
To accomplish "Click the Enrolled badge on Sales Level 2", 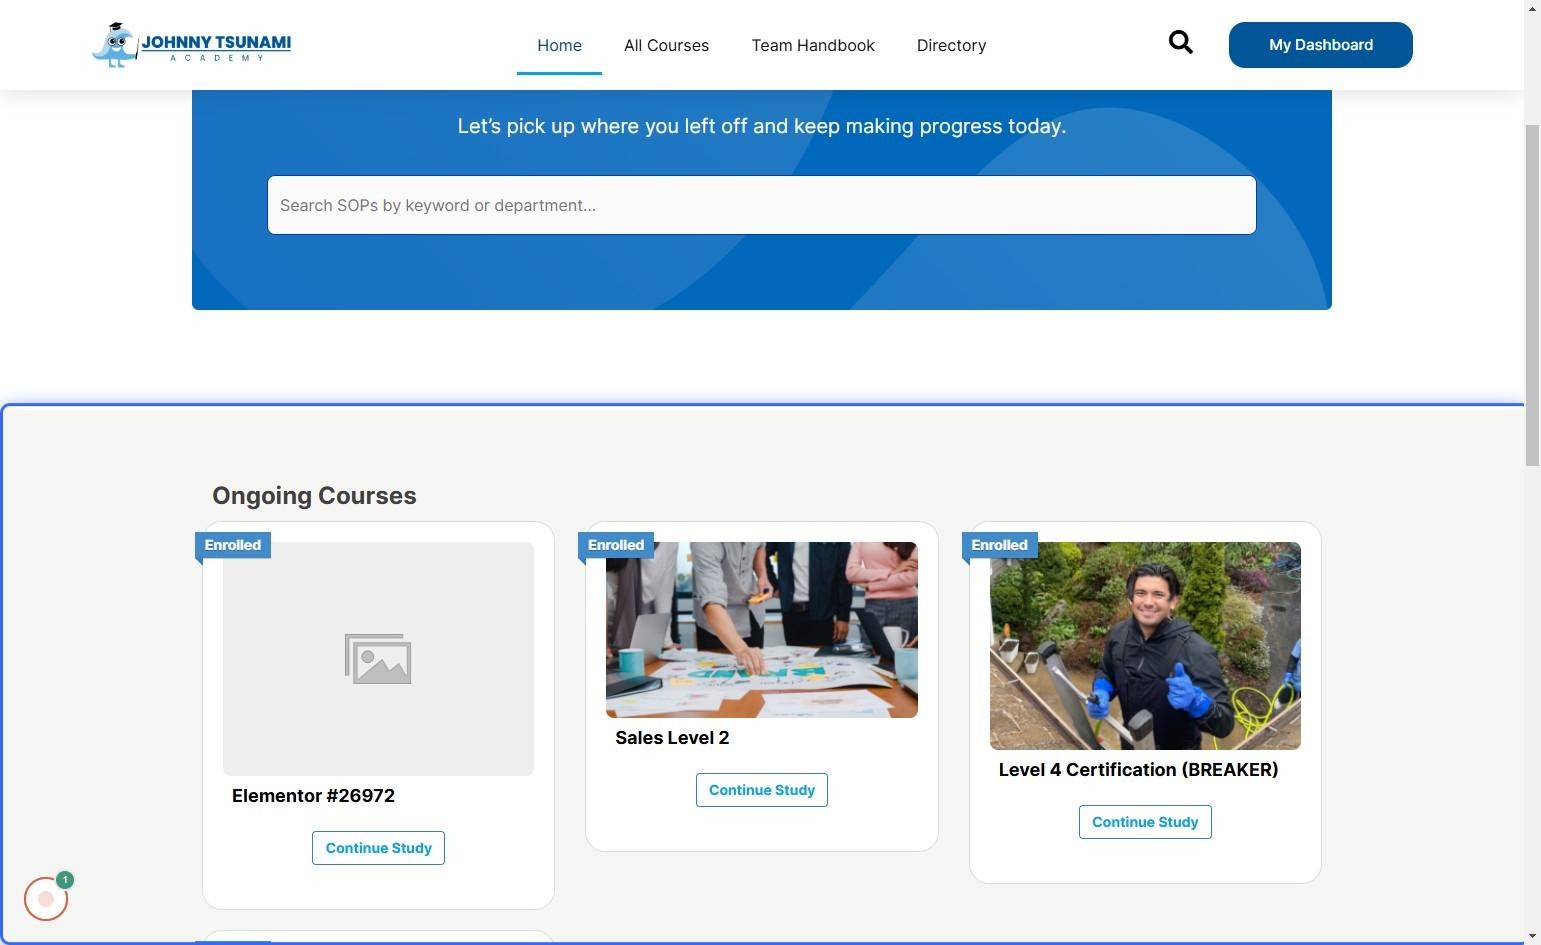I will (x=616, y=545).
